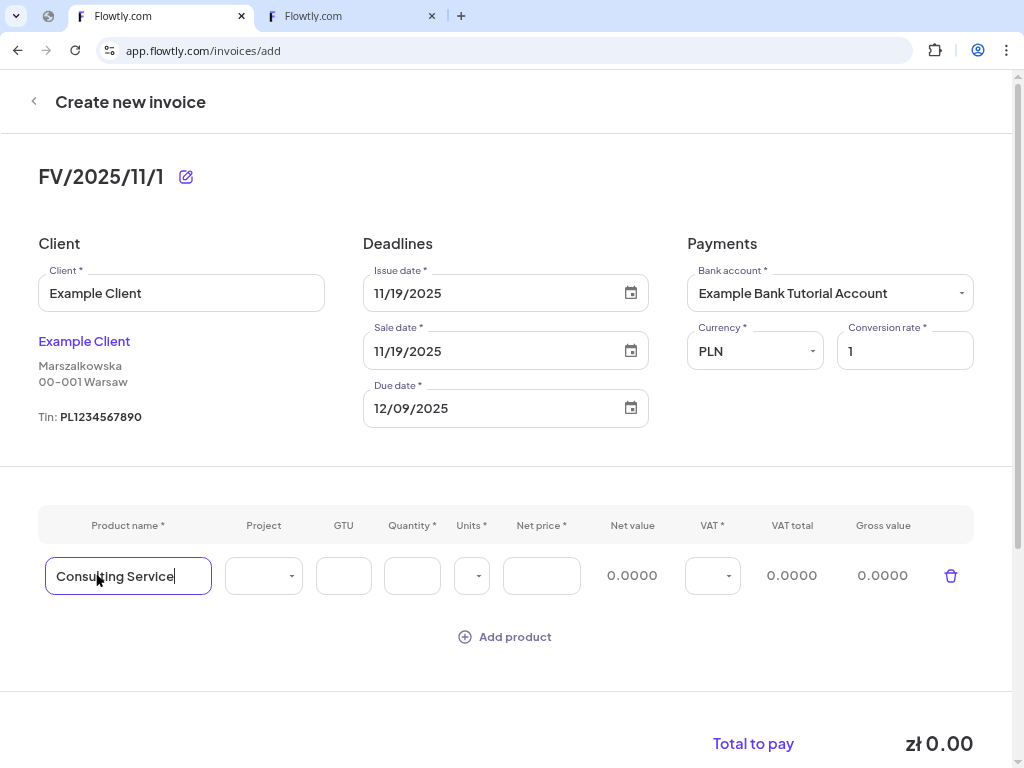This screenshot has height=768, width=1024.
Task: Click the browser reload icon
Action: click(75, 50)
